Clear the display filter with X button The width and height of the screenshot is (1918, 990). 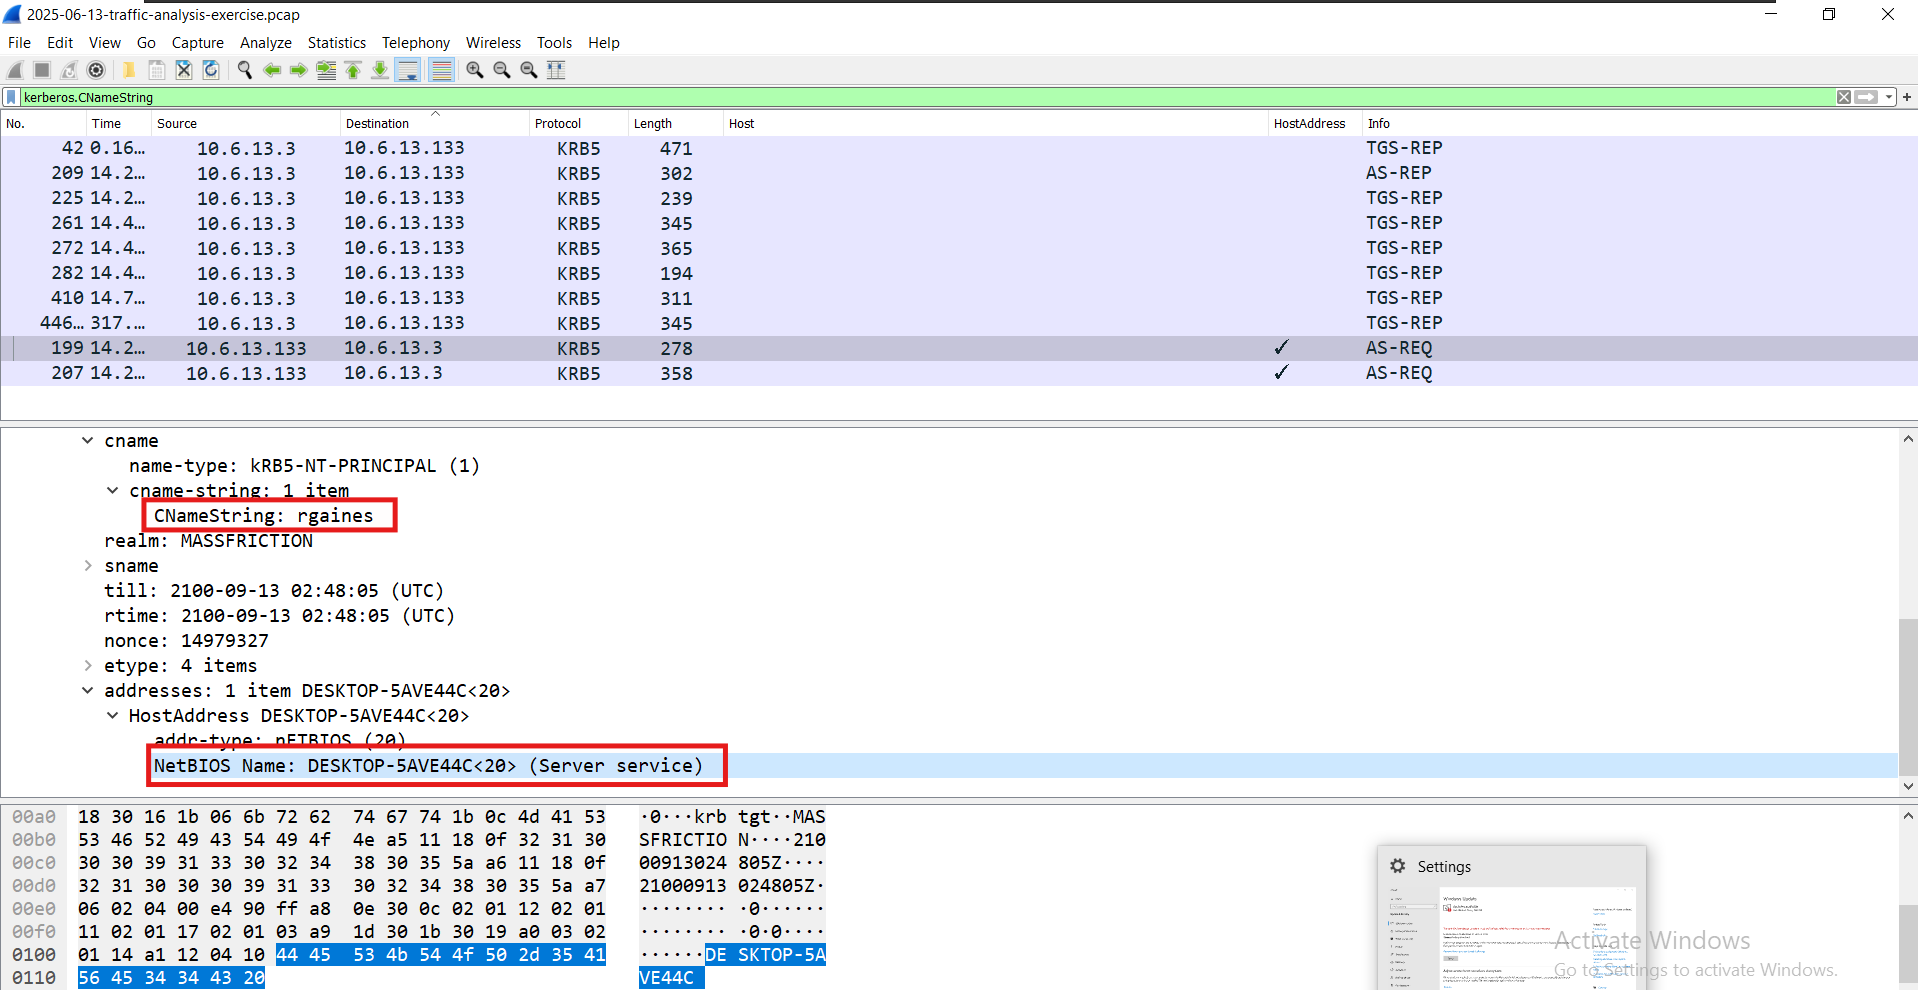click(x=1844, y=97)
